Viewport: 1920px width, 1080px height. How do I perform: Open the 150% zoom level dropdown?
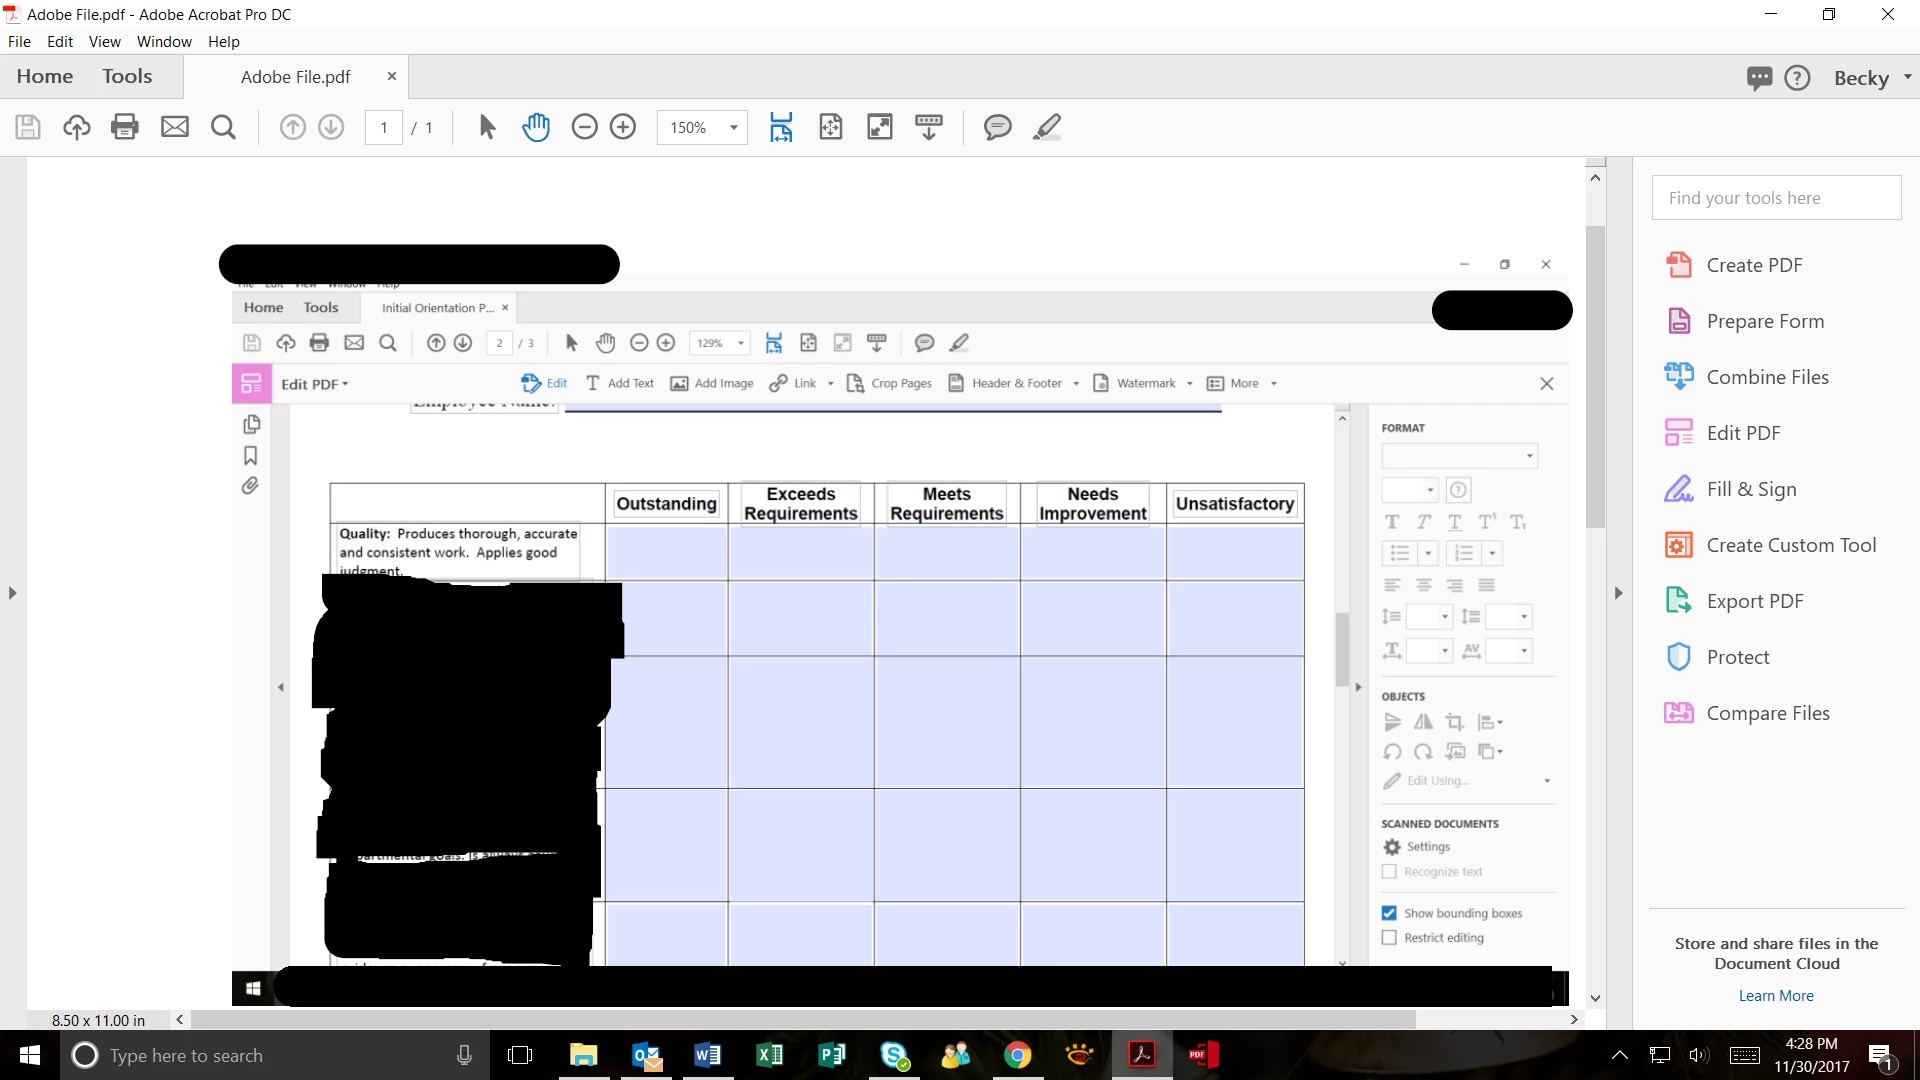734,127
